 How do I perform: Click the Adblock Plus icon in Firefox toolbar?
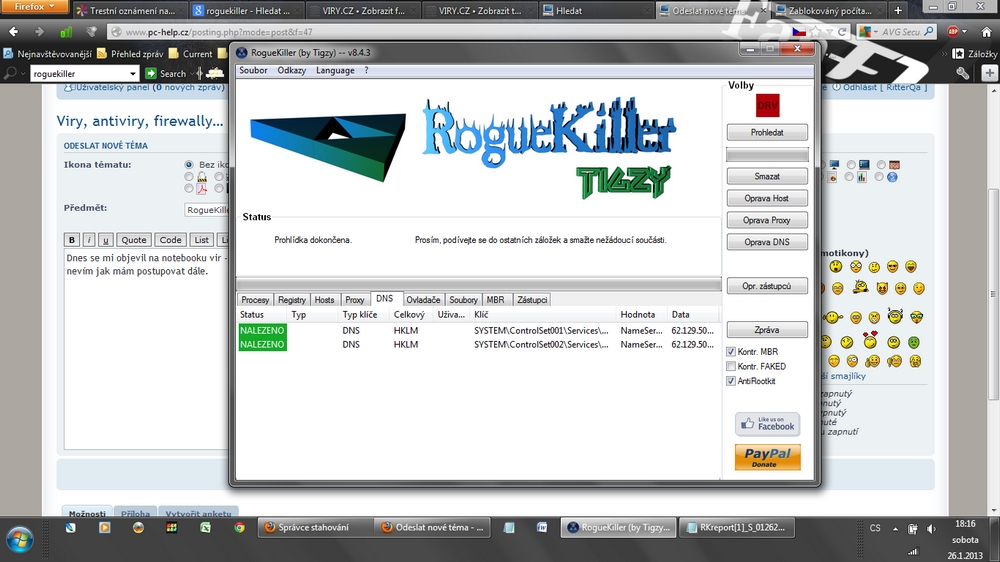pos(953,31)
